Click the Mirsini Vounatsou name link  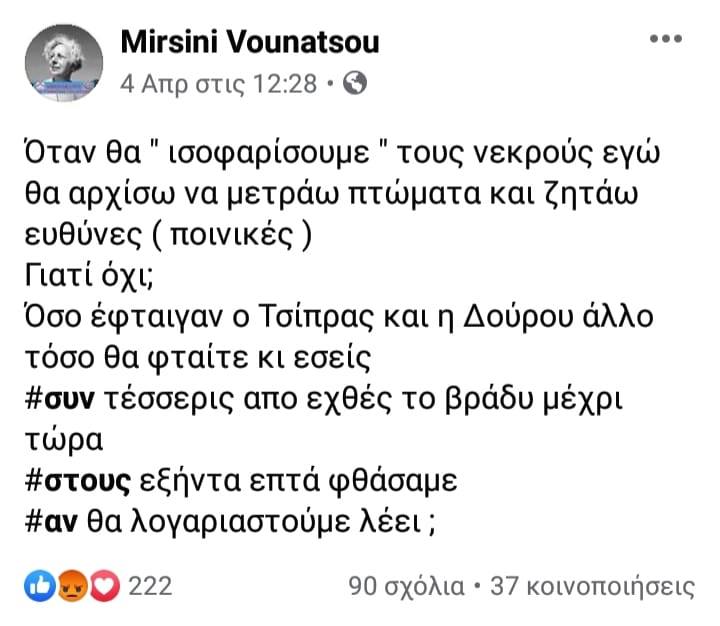tap(250, 42)
